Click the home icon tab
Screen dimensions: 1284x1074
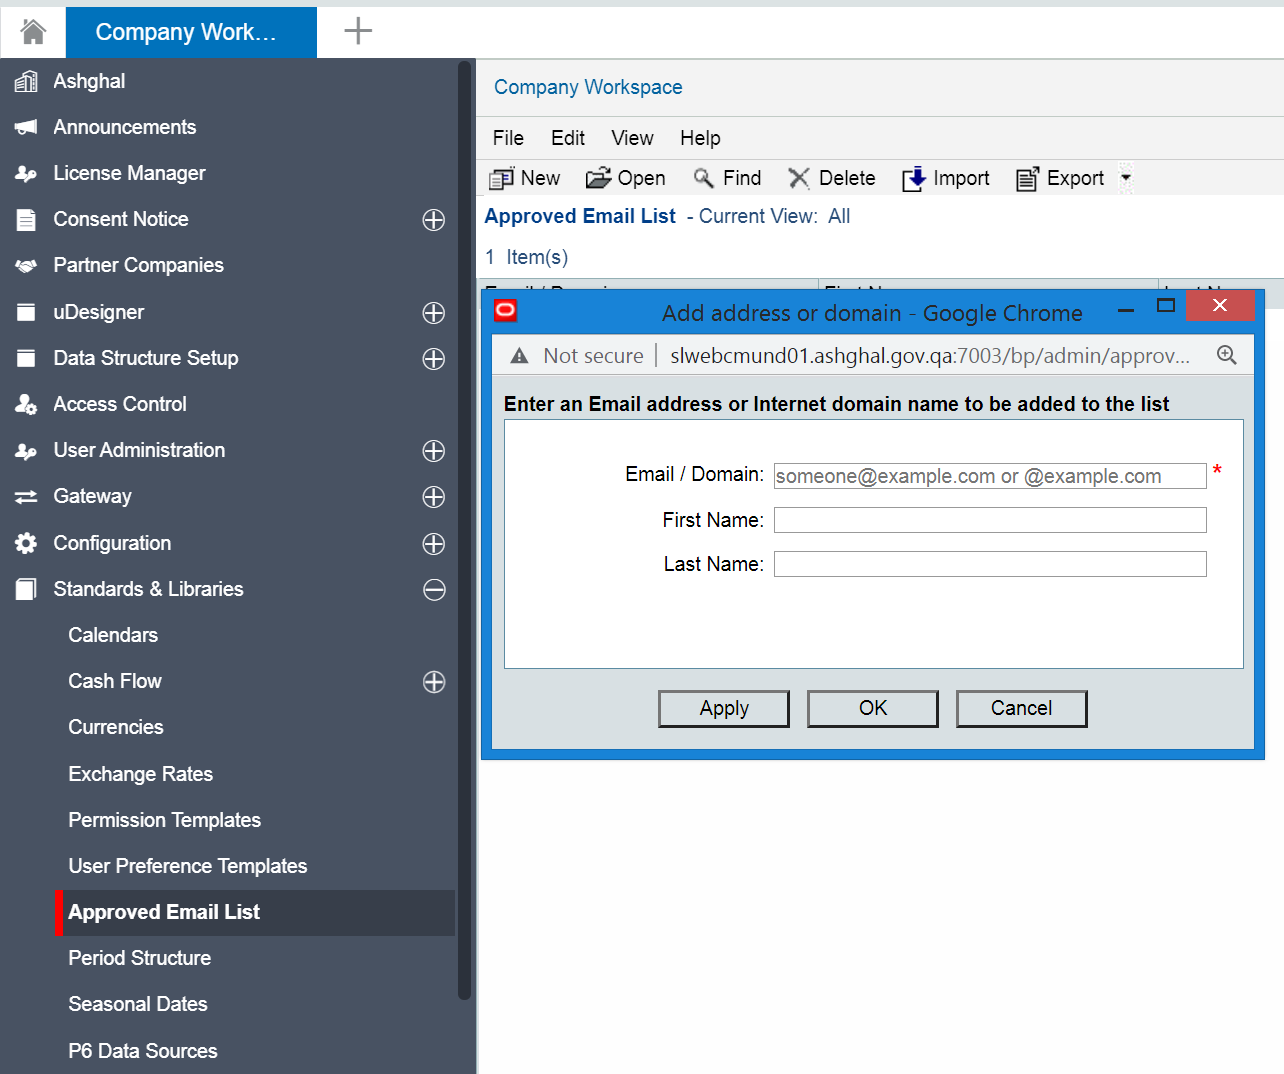(x=32, y=31)
